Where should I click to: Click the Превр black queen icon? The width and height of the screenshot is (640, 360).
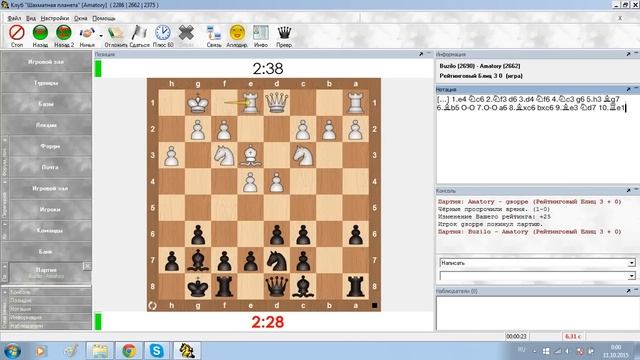284,33
